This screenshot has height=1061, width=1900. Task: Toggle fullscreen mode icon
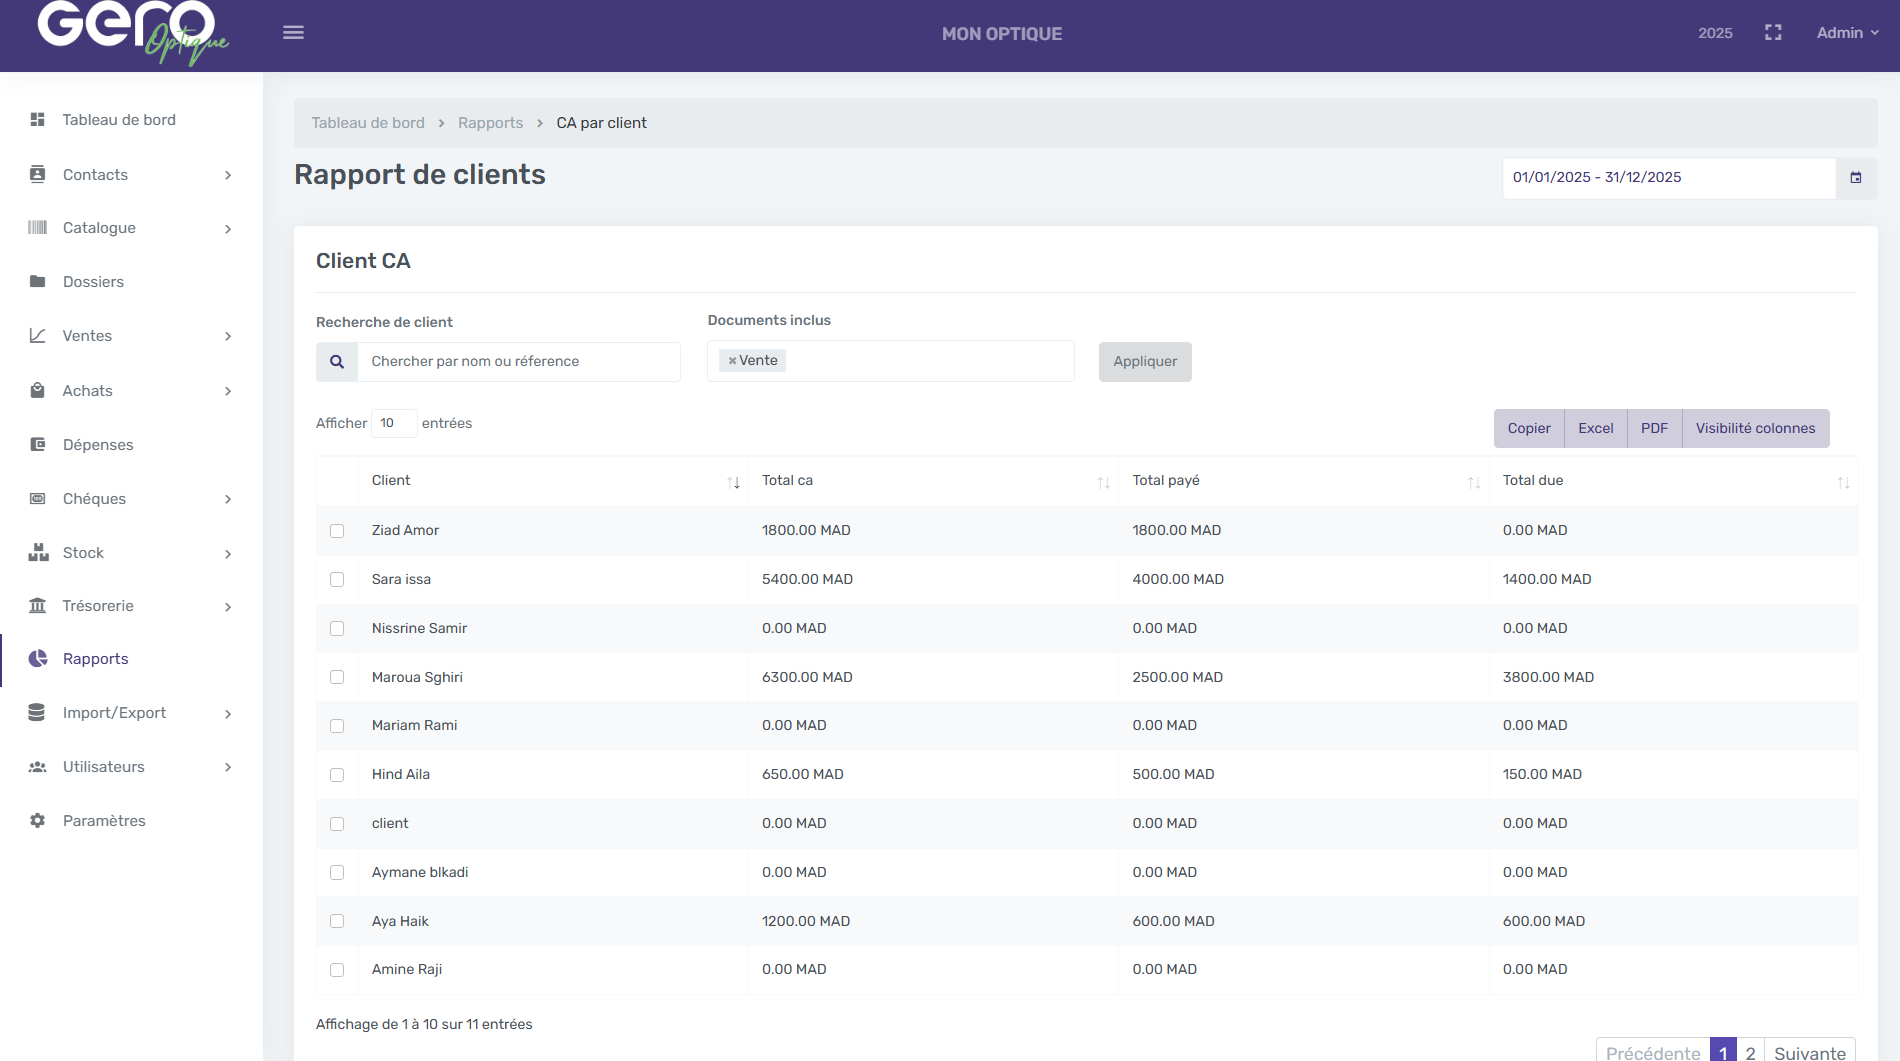pos(1773,33)
